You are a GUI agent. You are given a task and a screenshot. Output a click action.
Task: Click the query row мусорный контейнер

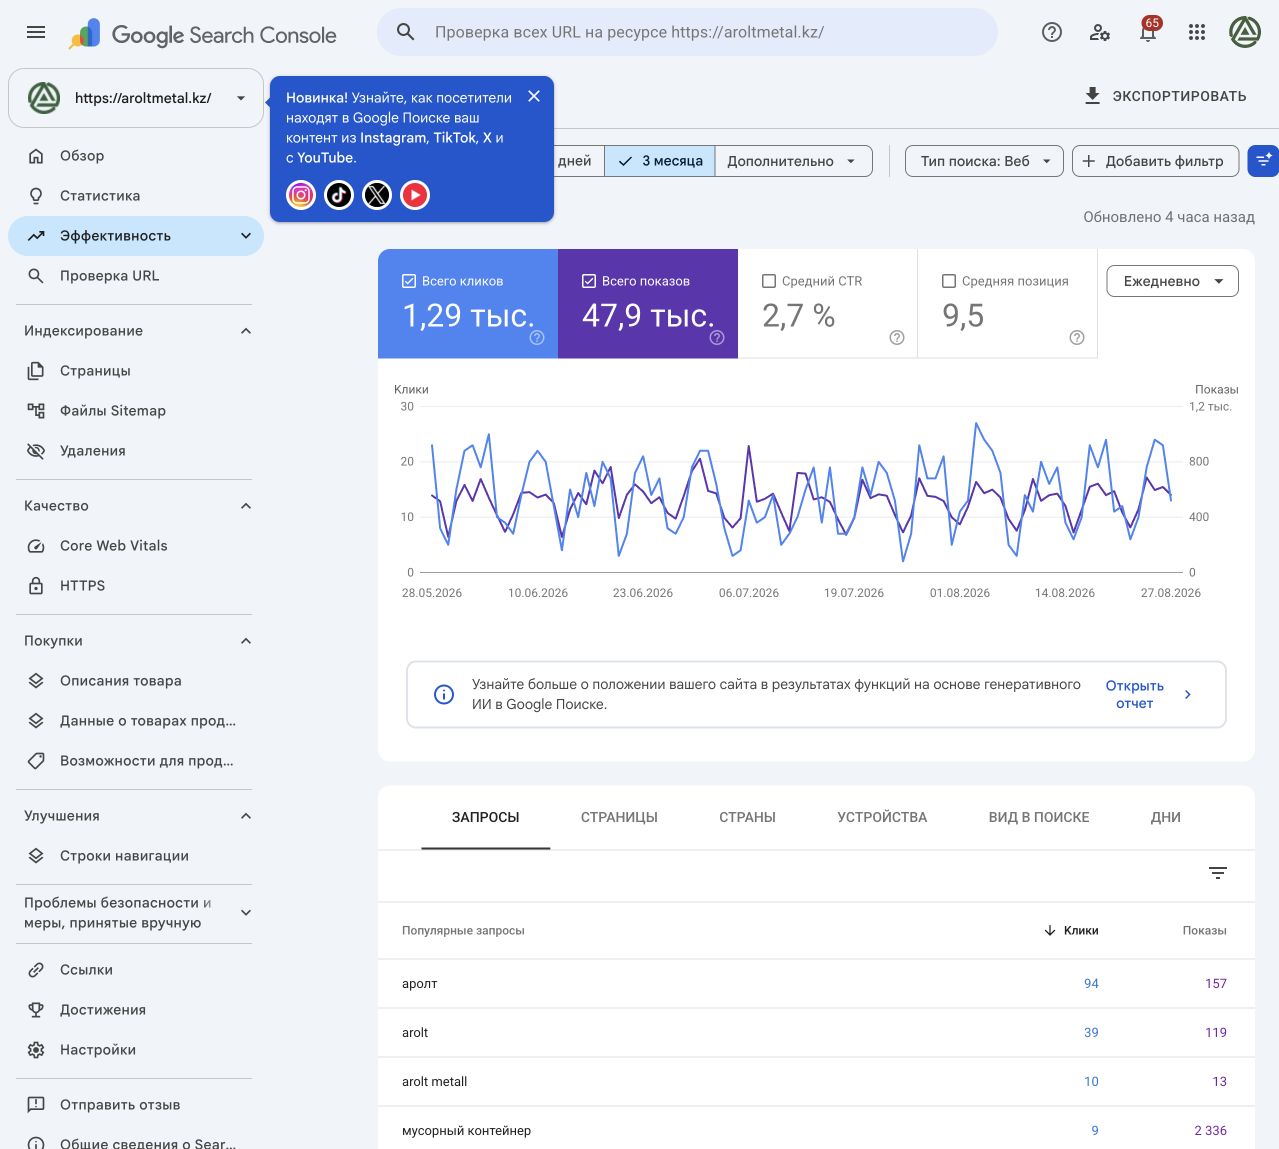click(x=816, y=1130)
